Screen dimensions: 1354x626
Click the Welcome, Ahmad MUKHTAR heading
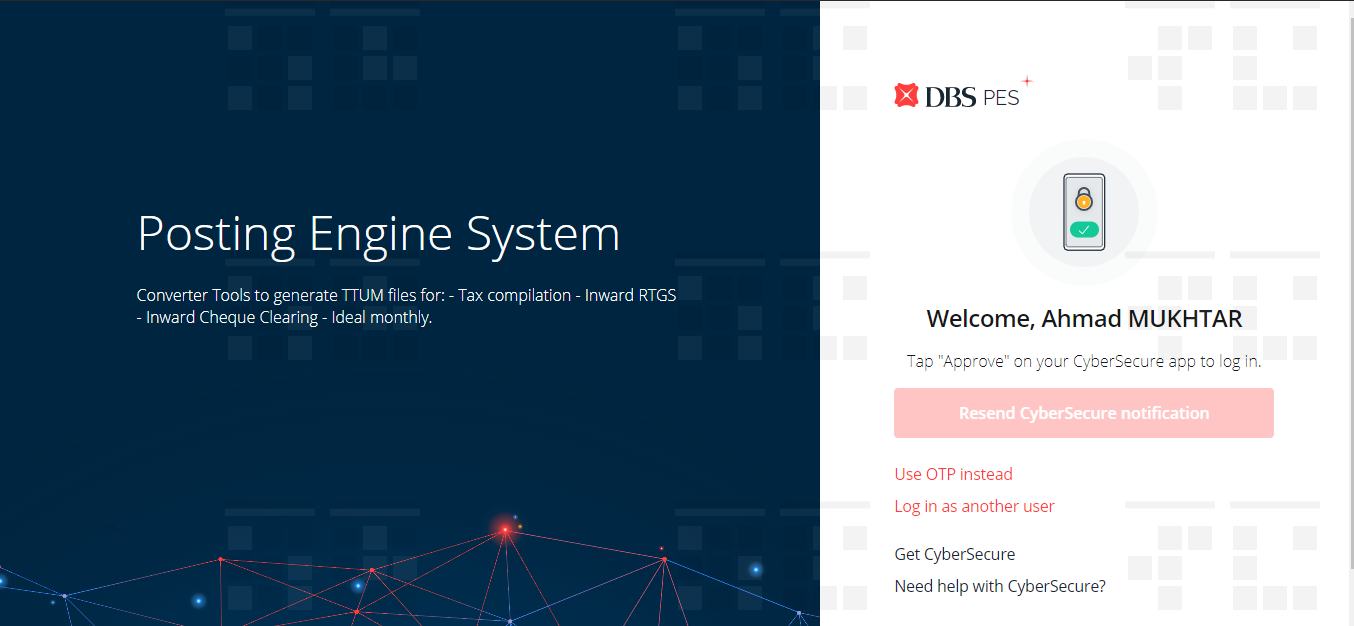(x=1084, y=319)
